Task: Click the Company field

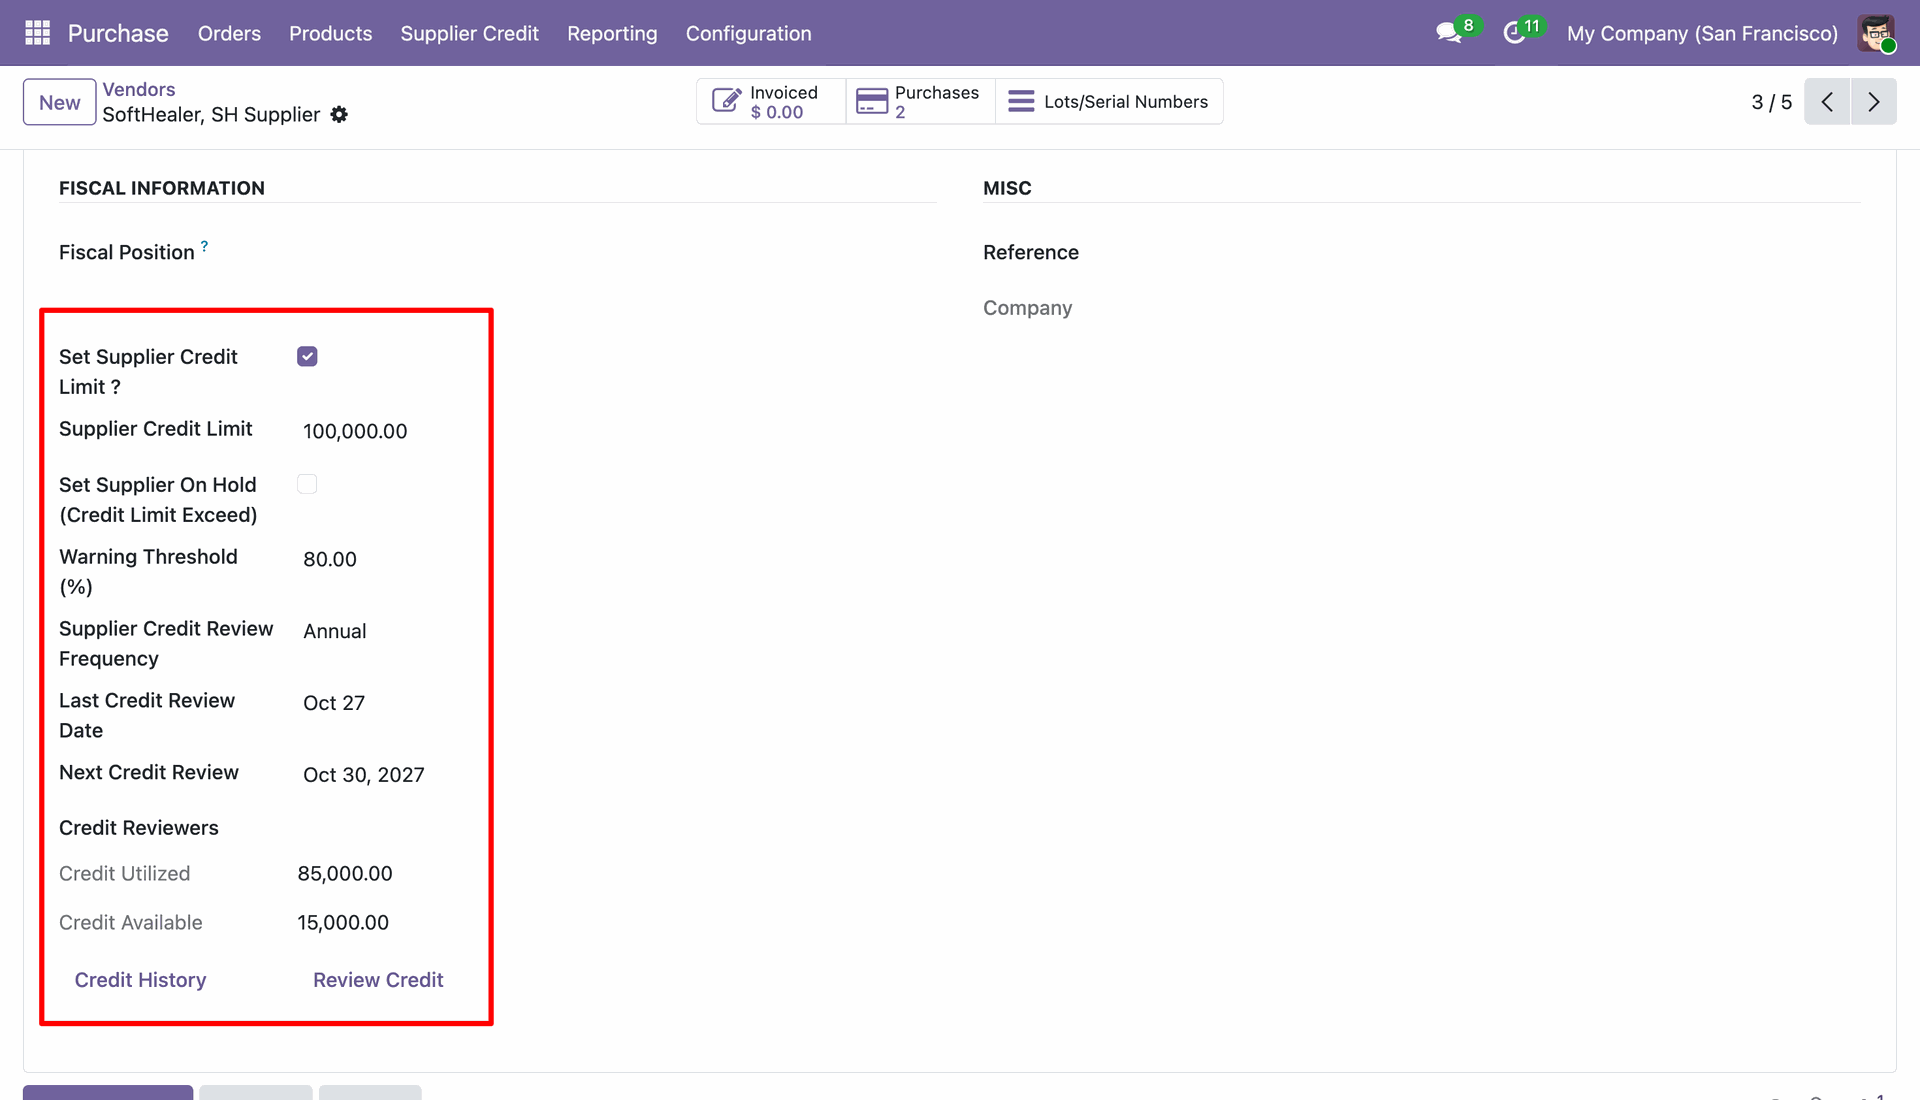Action: point(1540,308)
